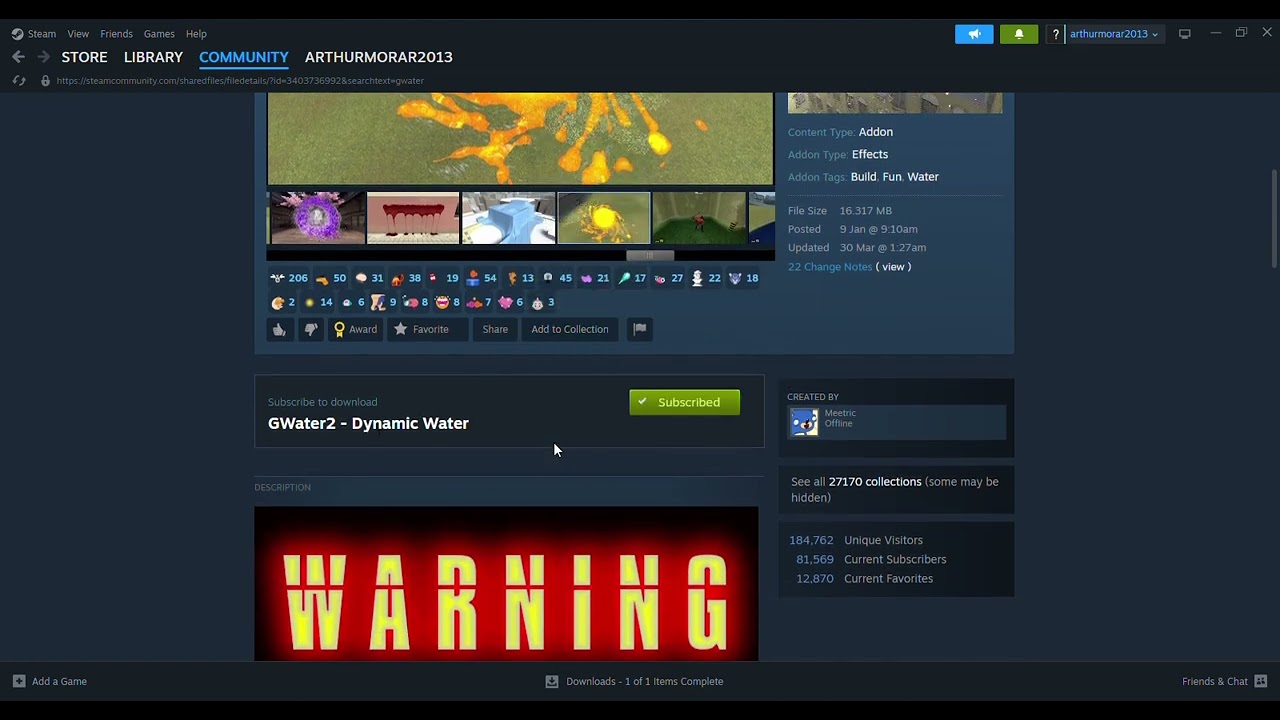Click the award icon with count 13
The image size is (1280, 720).
[512, 278]
